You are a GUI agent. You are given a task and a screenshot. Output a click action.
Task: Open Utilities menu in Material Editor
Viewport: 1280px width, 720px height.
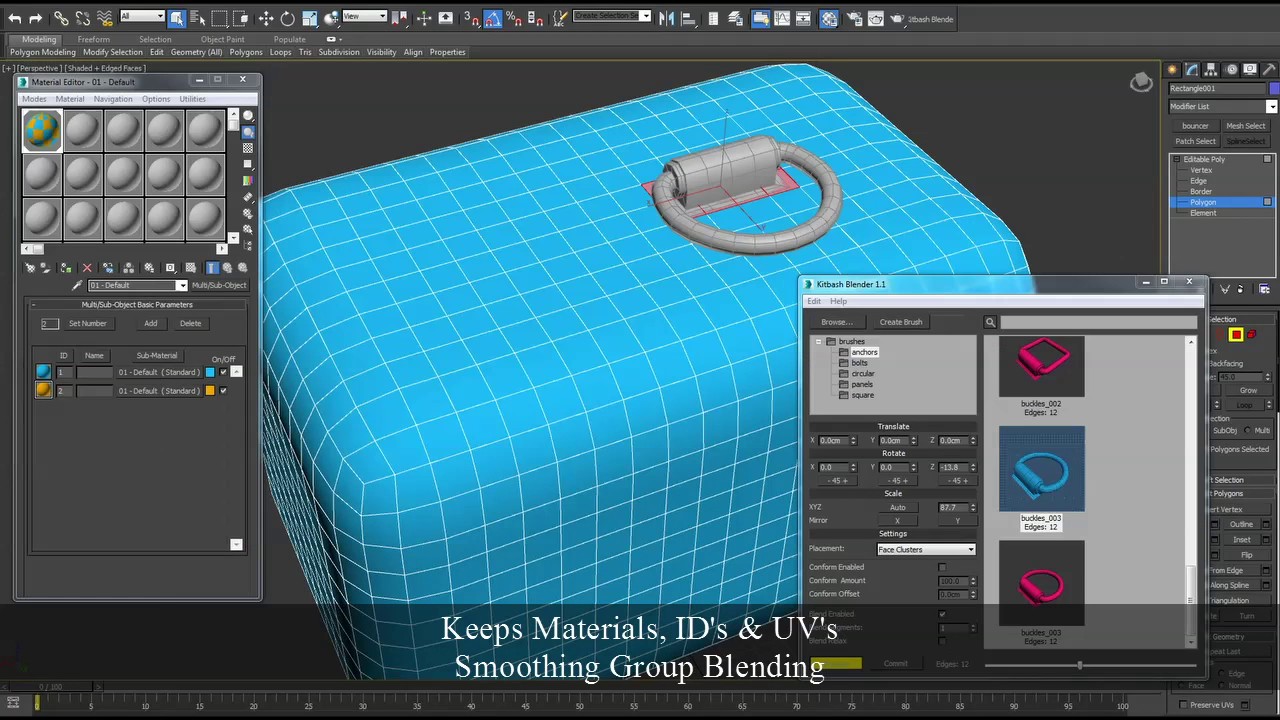[x=192, y=99]
